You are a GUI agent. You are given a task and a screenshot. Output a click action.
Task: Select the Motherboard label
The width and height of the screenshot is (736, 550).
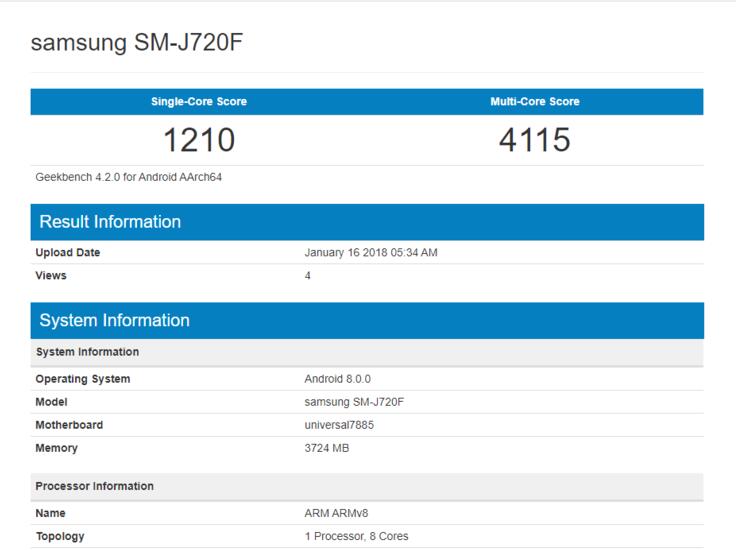pos(69,425)
